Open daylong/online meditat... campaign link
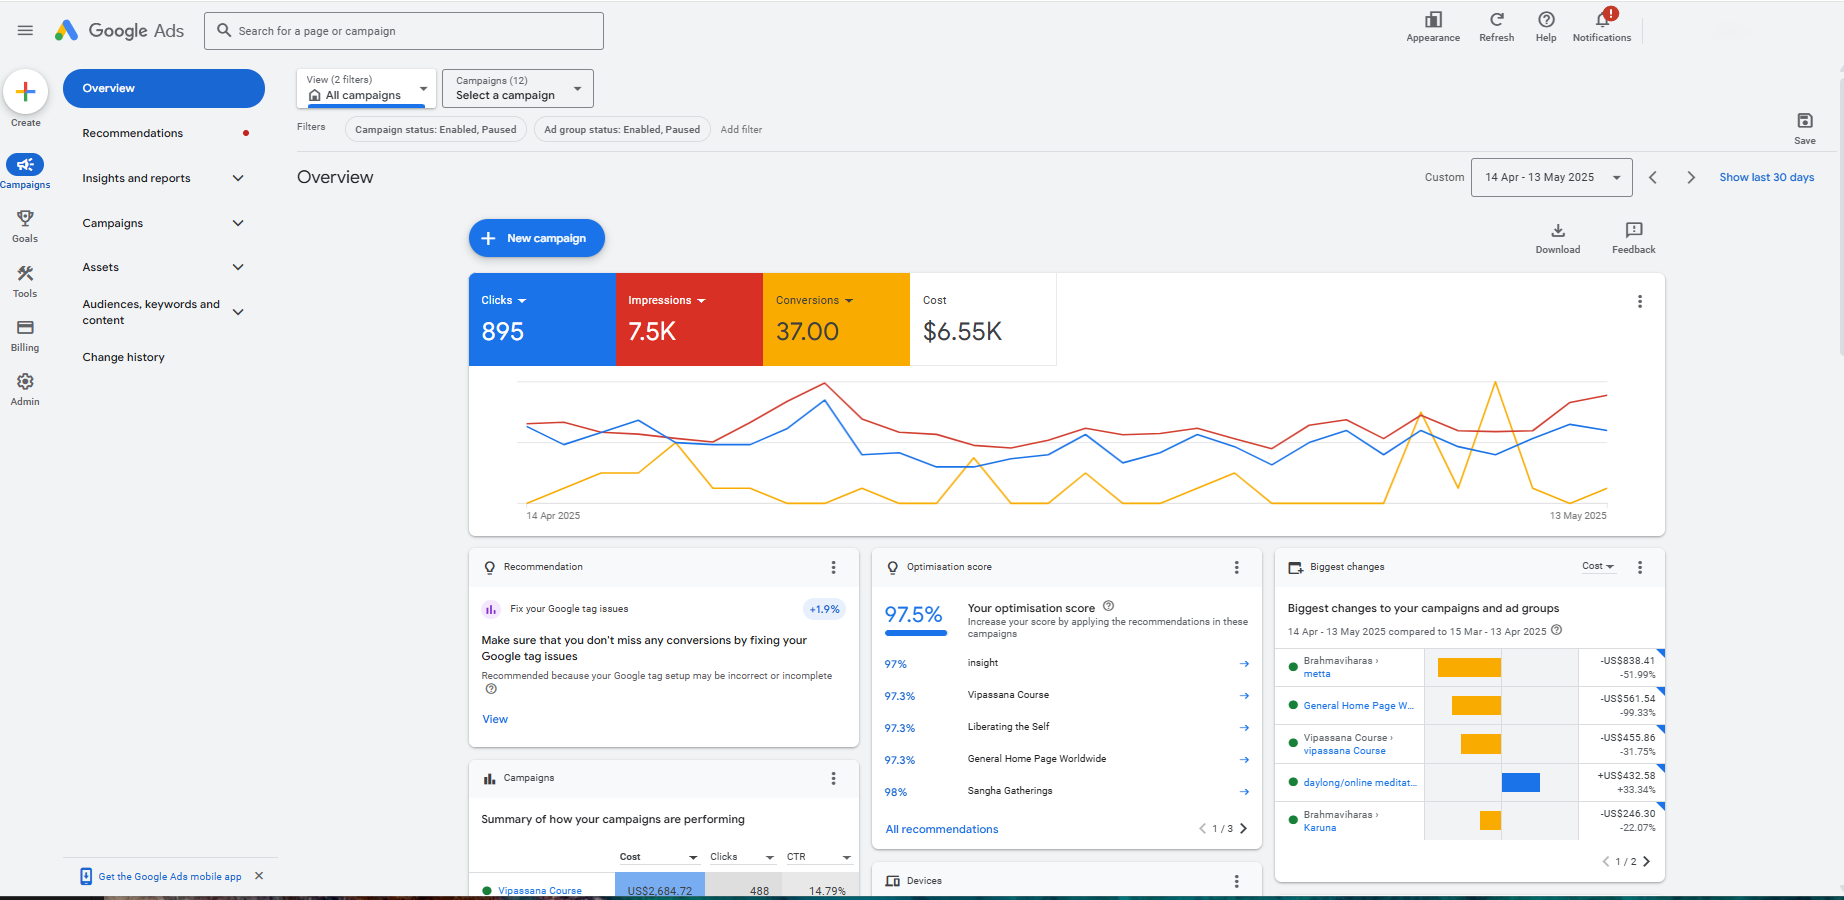1844x900 pixels. (1360, 783)
